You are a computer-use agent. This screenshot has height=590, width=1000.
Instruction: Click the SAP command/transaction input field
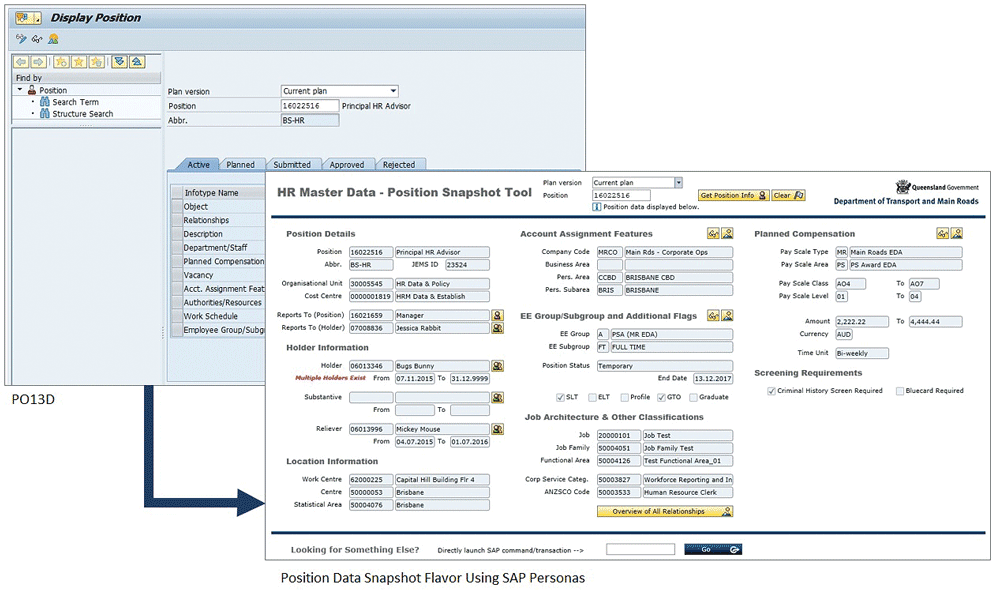(640, 549)
